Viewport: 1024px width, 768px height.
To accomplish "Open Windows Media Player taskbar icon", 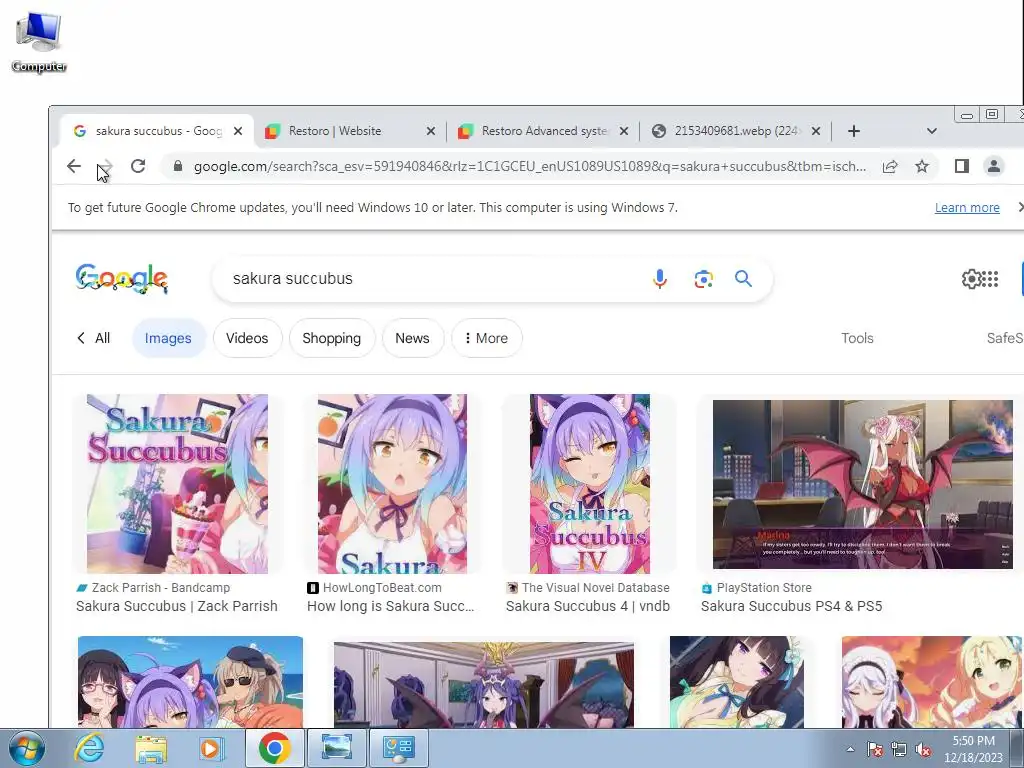I will tap(210, 748).
